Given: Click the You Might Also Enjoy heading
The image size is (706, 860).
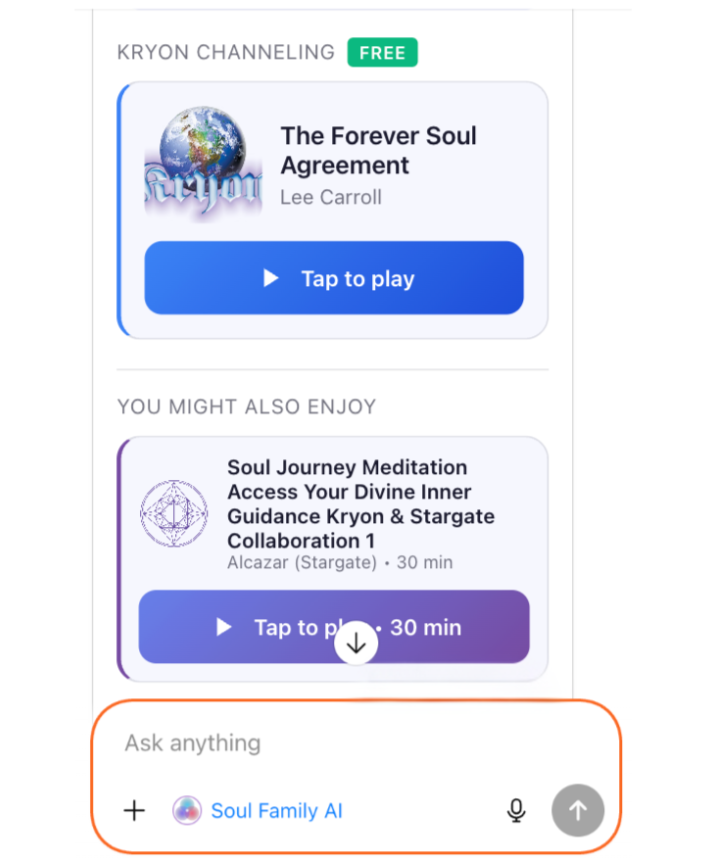Looking at the screenshot, I should tap(247, 407).
